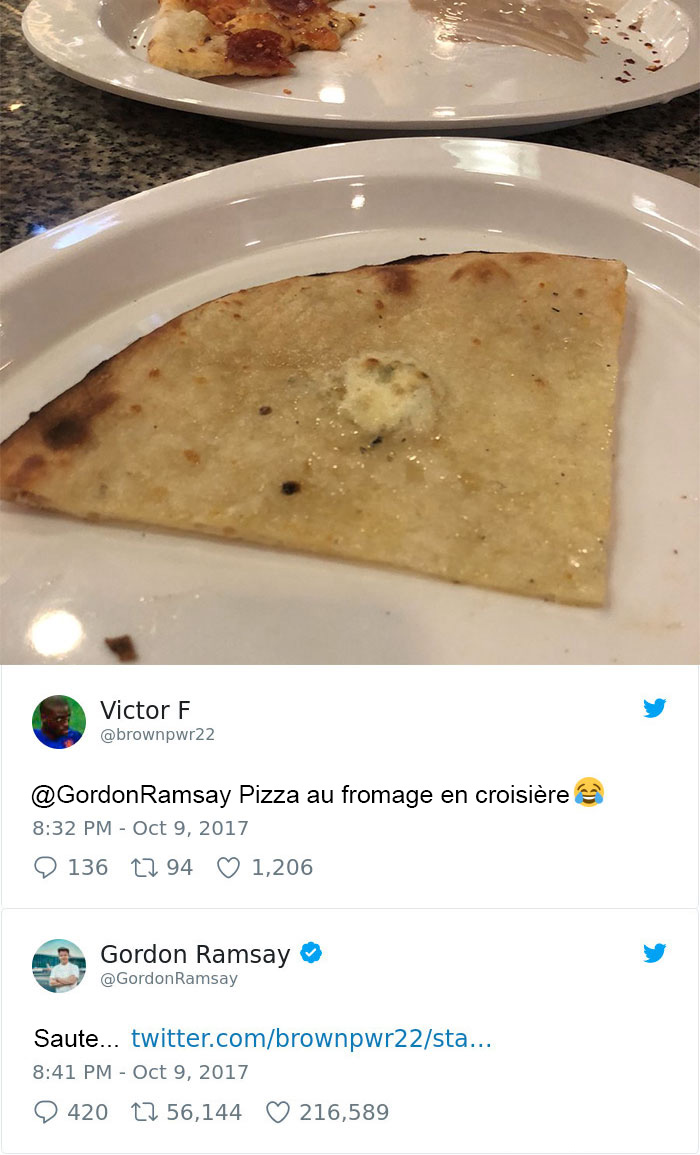Click the @GordonRamsay mention in Victor's tweet
This screenshot has width=700, height=1155.
131,795
